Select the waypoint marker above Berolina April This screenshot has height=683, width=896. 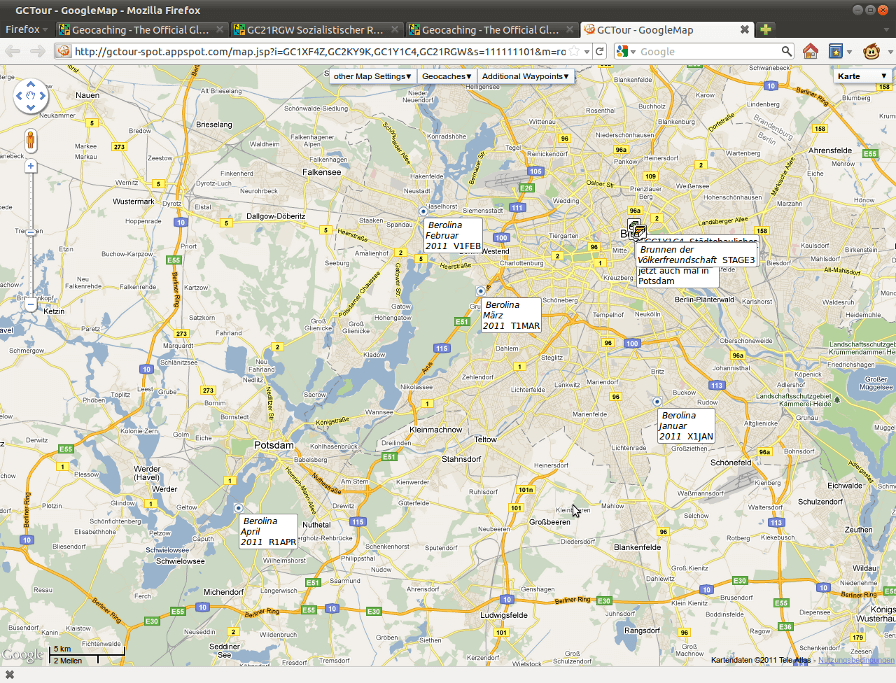click(238, 508)
